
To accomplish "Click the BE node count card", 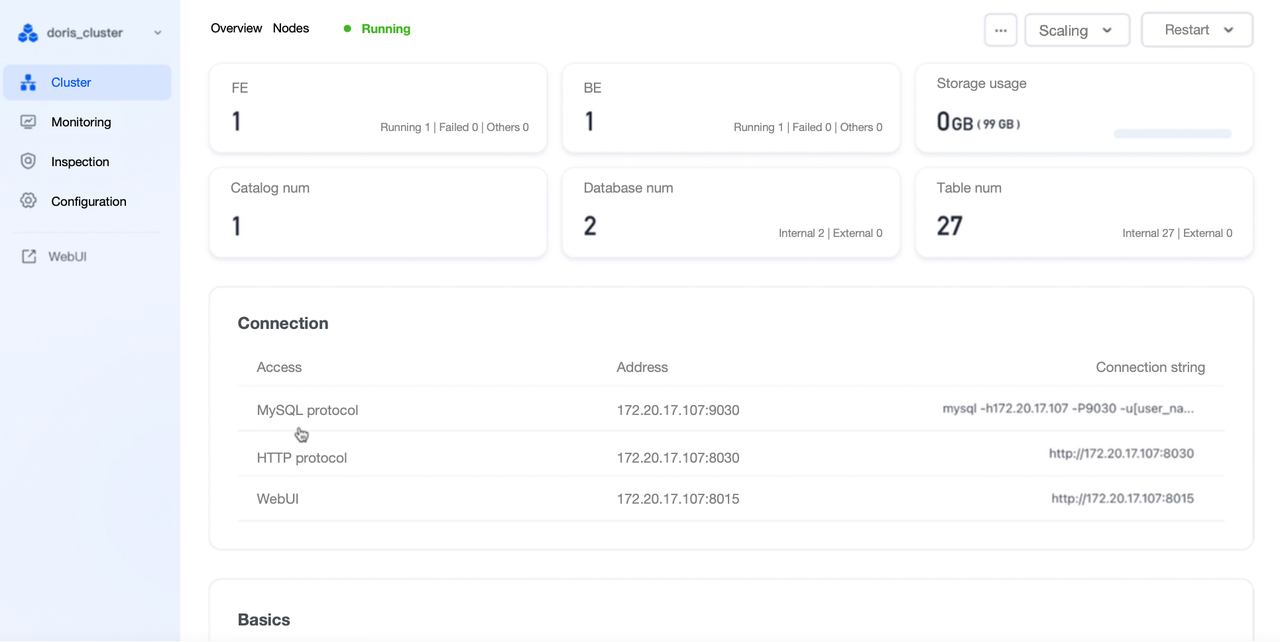I will click(730, 108).
